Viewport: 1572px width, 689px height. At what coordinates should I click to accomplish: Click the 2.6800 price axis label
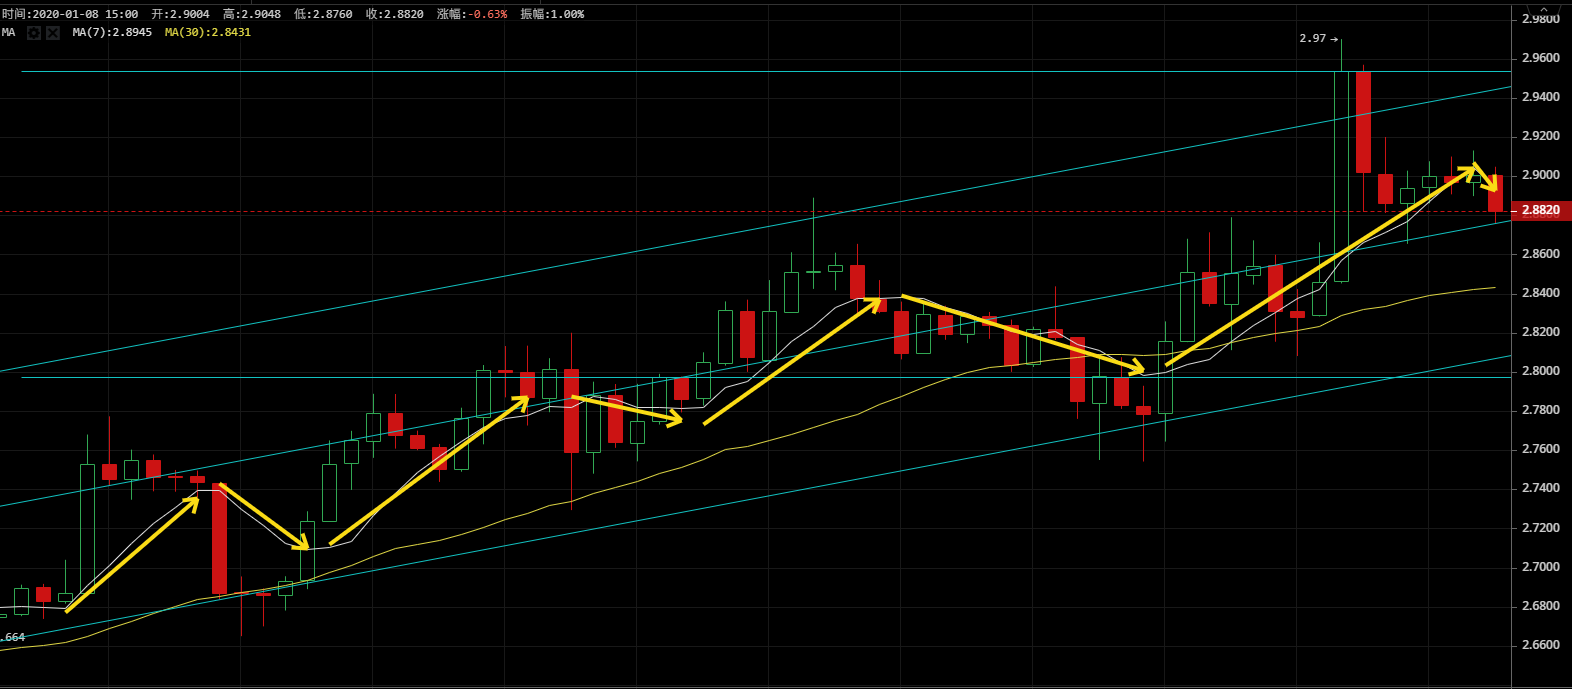tap(1540, 606)
